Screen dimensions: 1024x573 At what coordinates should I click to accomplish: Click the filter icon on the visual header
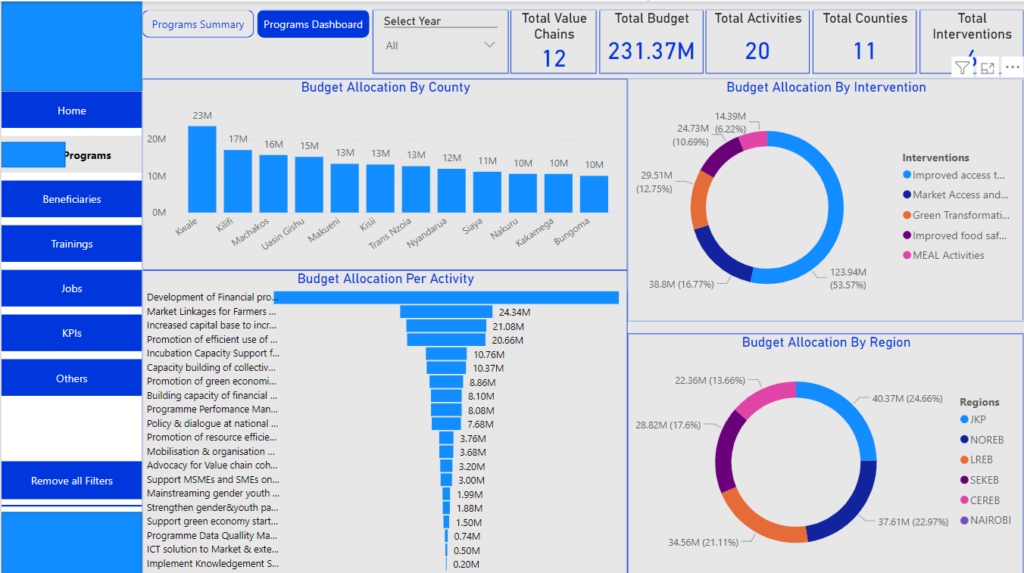pos(961,68)
